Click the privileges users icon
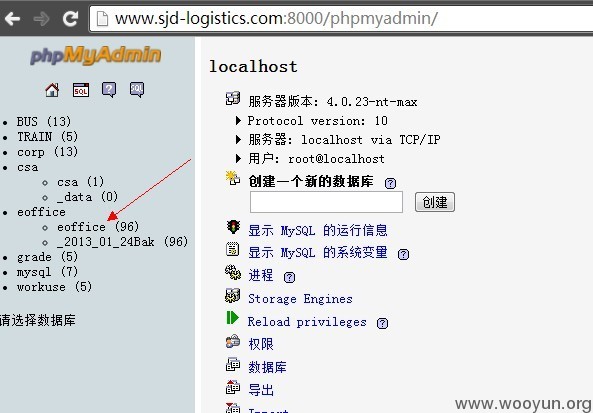Screen dimensions: 593x413 pos(233,341)
